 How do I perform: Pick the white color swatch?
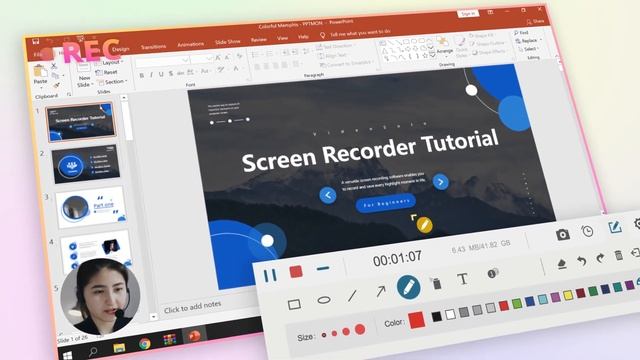point(450,314)
